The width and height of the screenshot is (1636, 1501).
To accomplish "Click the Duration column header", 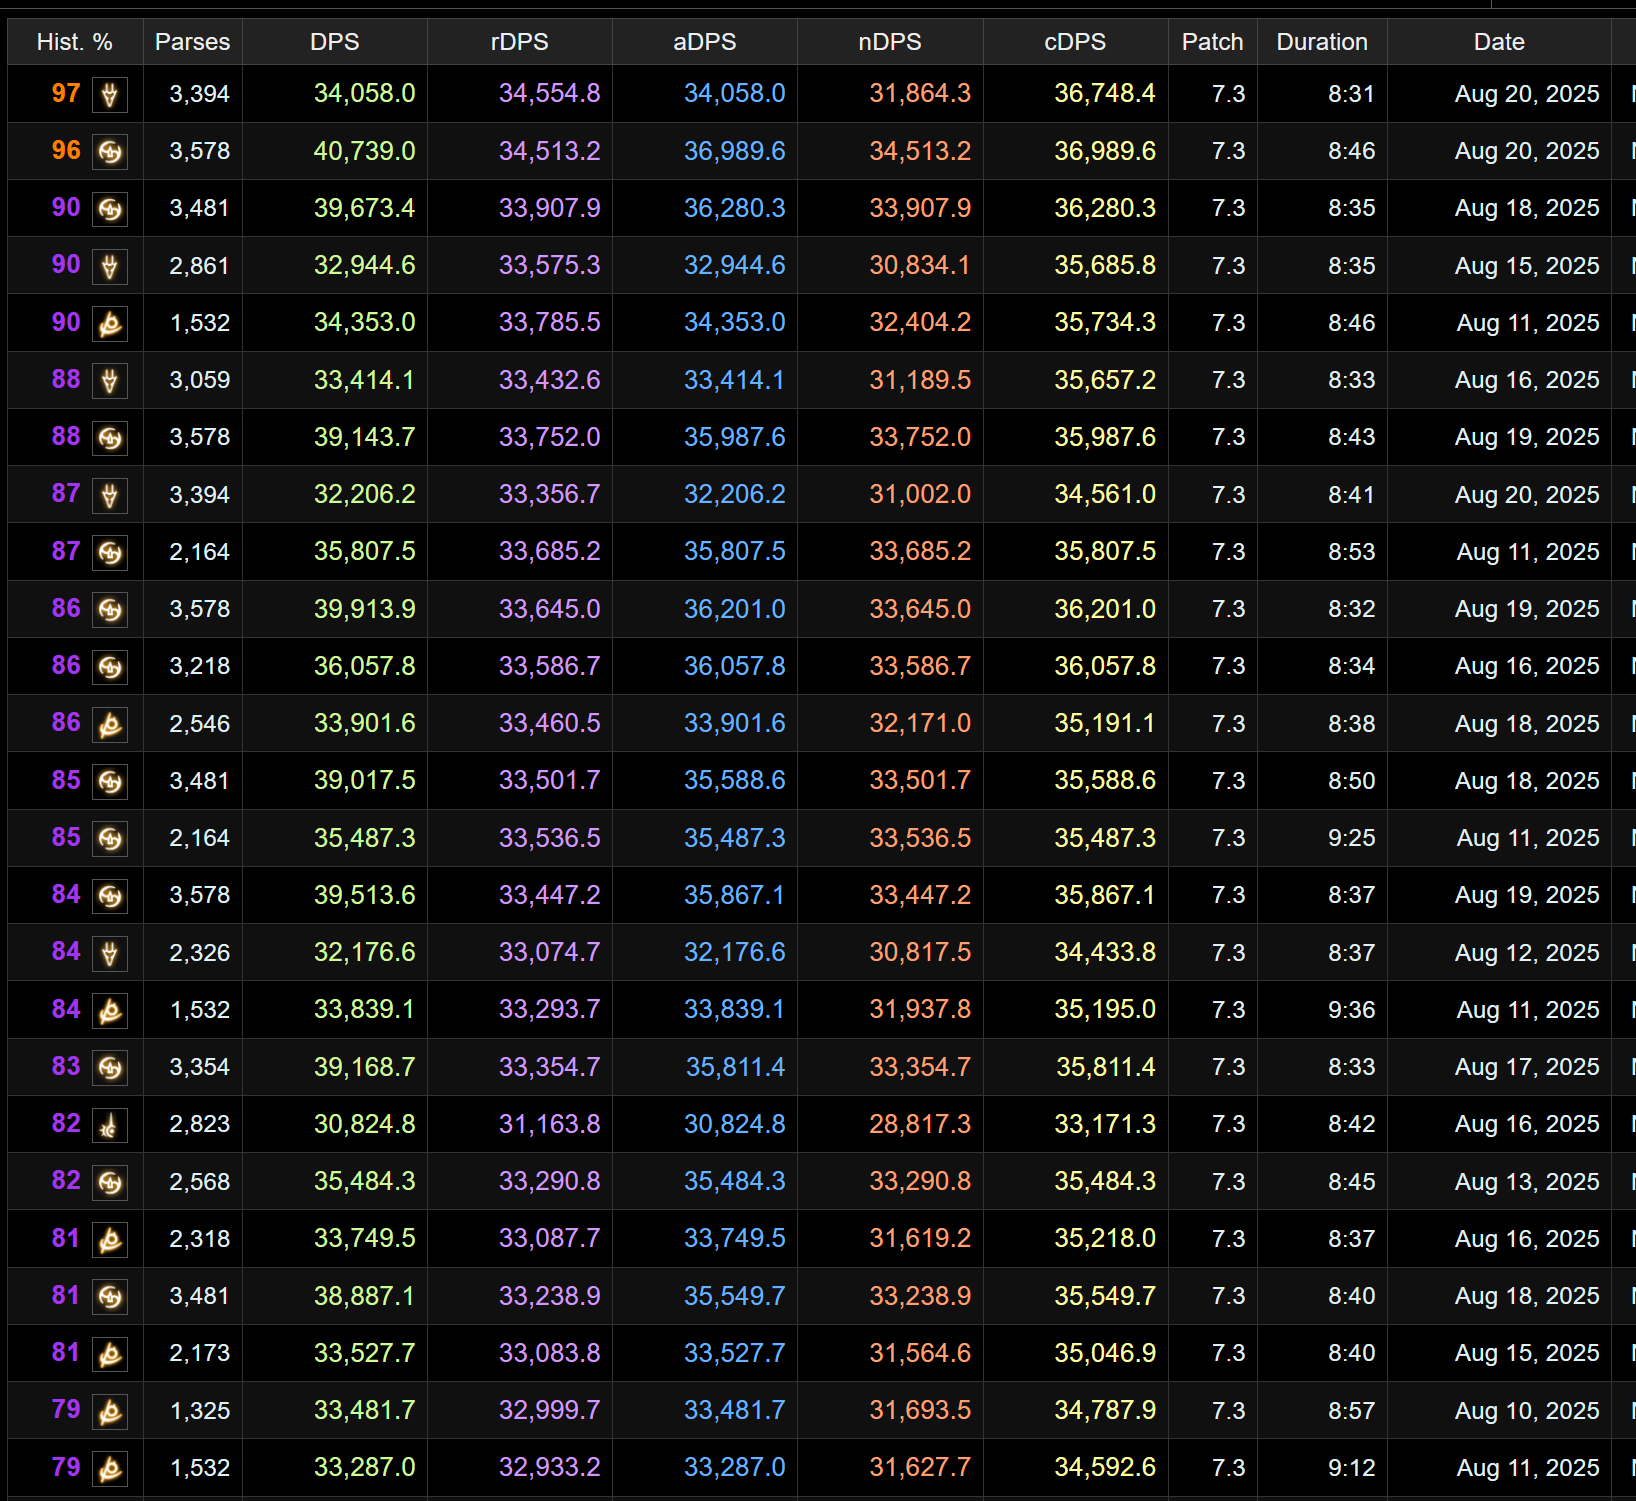I will (1322, 42).
